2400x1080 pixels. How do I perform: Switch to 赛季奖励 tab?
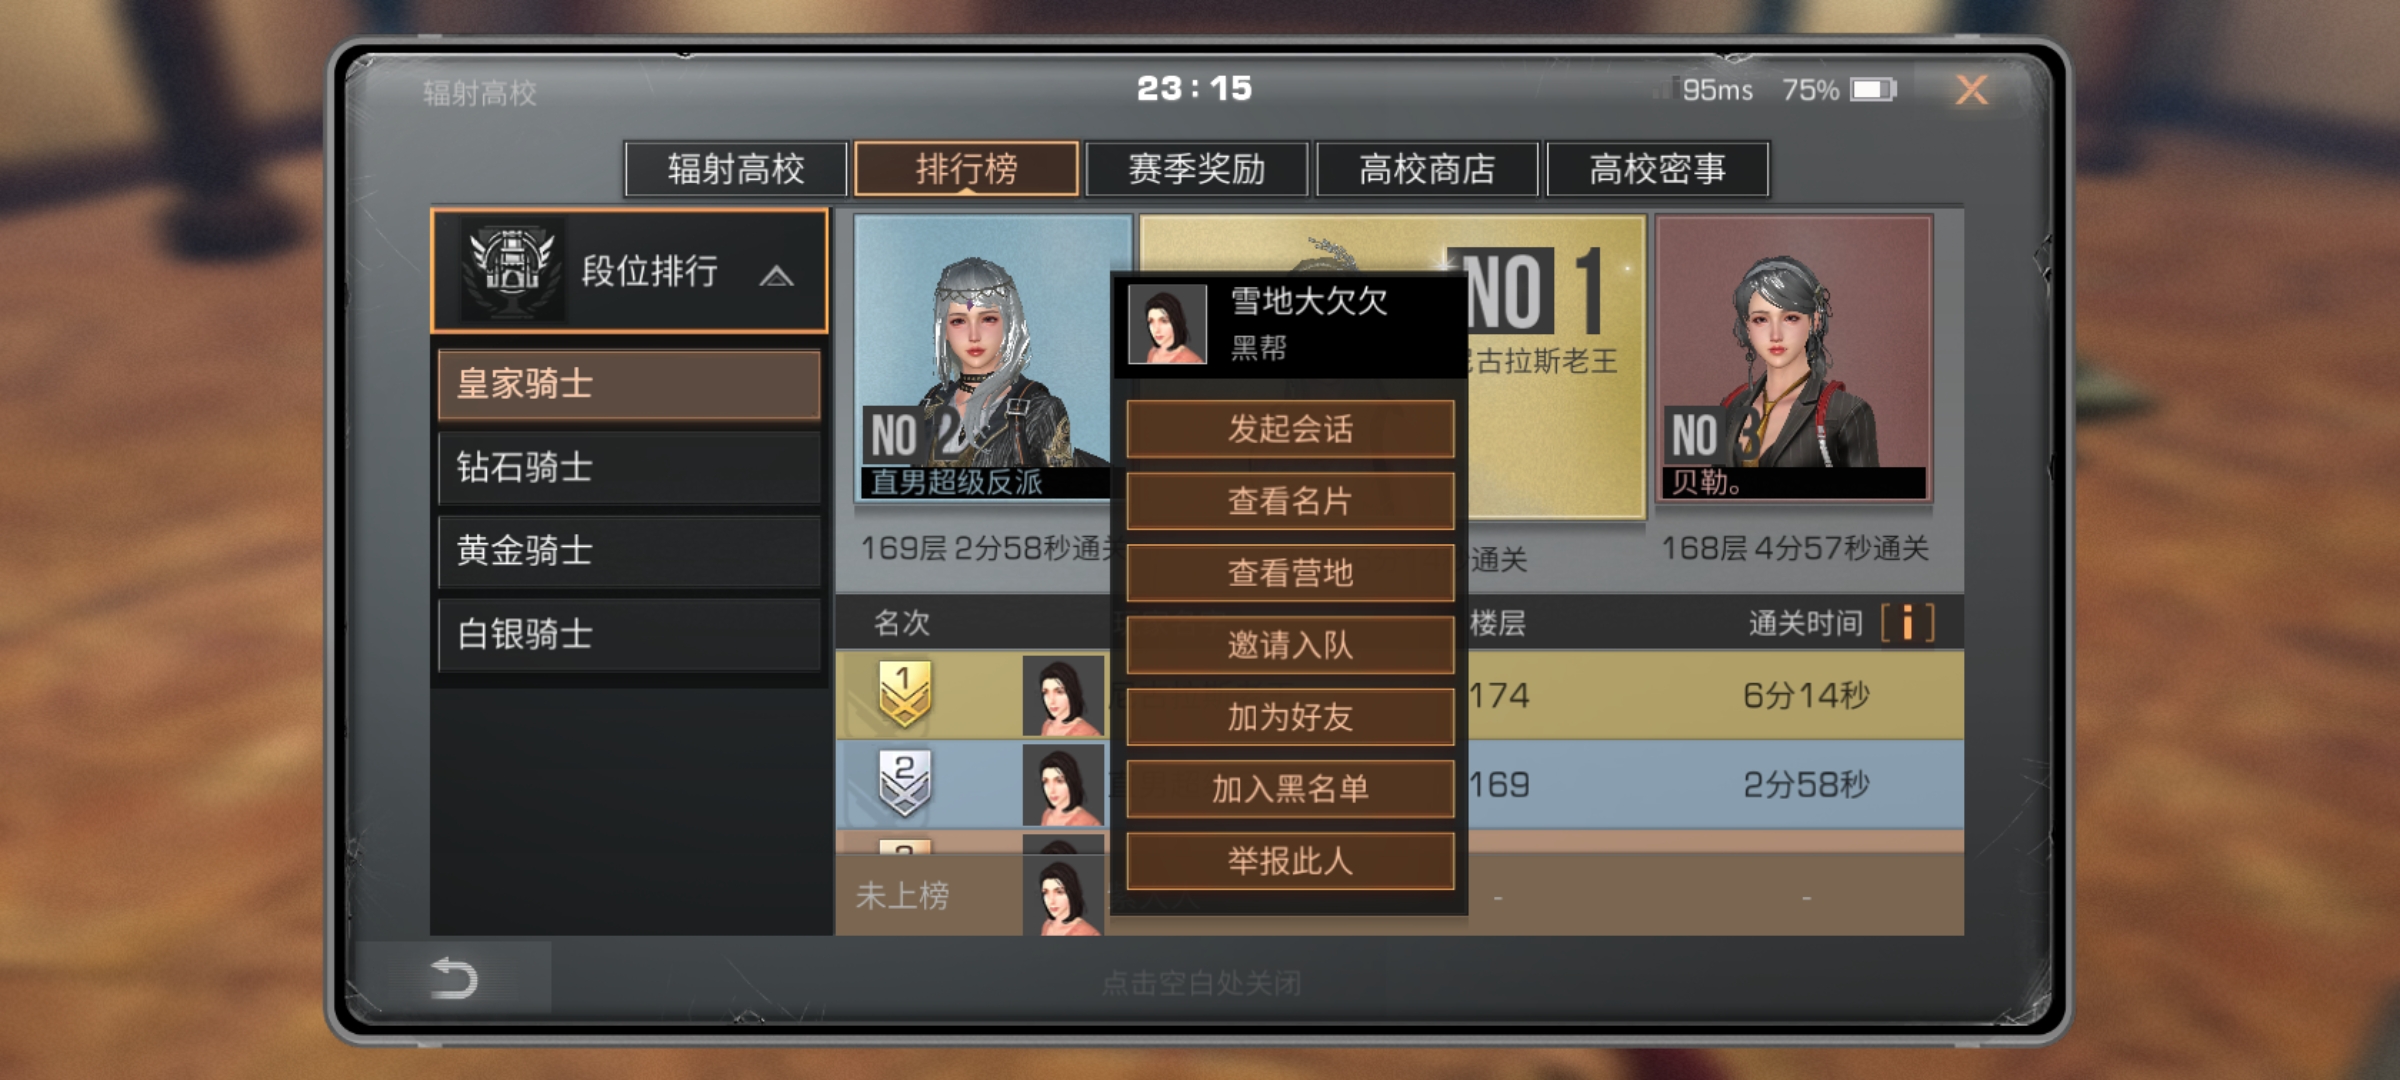pyautogui.click(x=1196, y=169)
